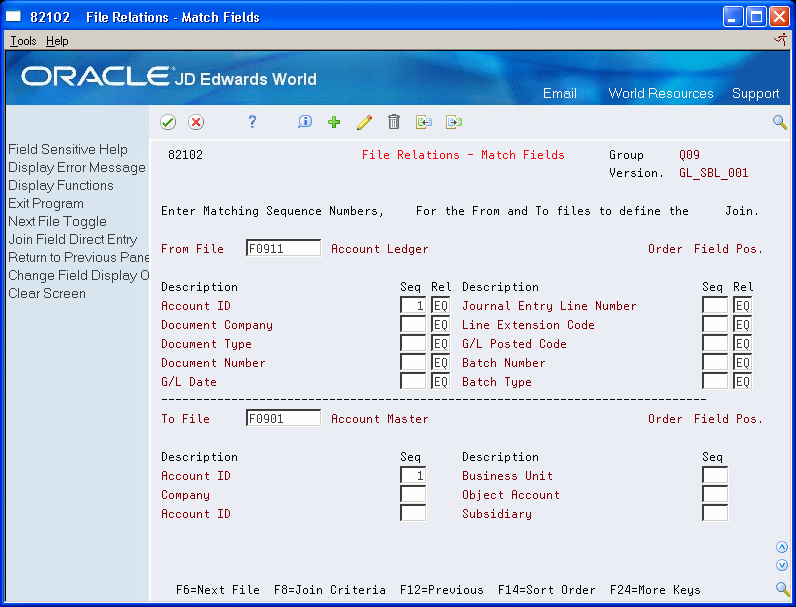Click F8=Join Criteria function key
This screenshot has height=607, width=796.
[329, 590]
